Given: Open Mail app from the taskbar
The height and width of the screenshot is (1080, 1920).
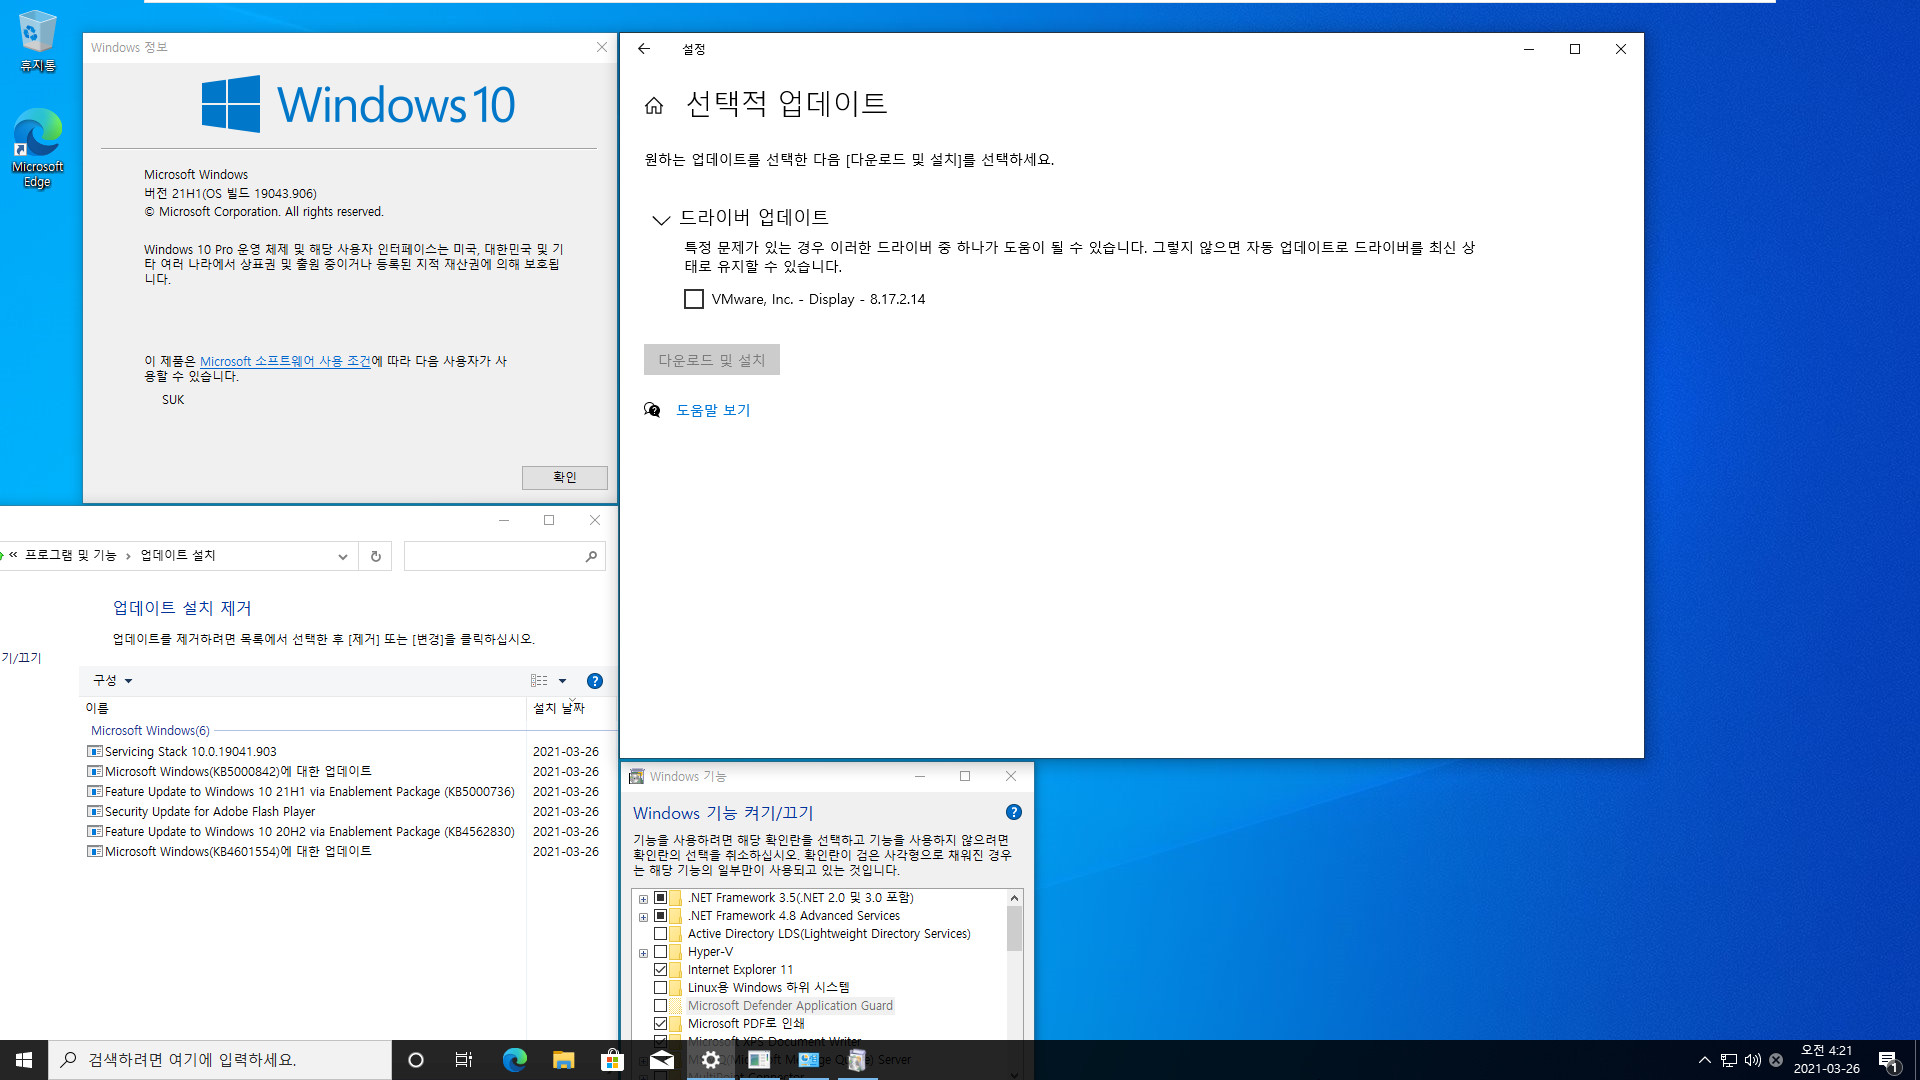Looking at the screenshot, I should [661, 1060].
